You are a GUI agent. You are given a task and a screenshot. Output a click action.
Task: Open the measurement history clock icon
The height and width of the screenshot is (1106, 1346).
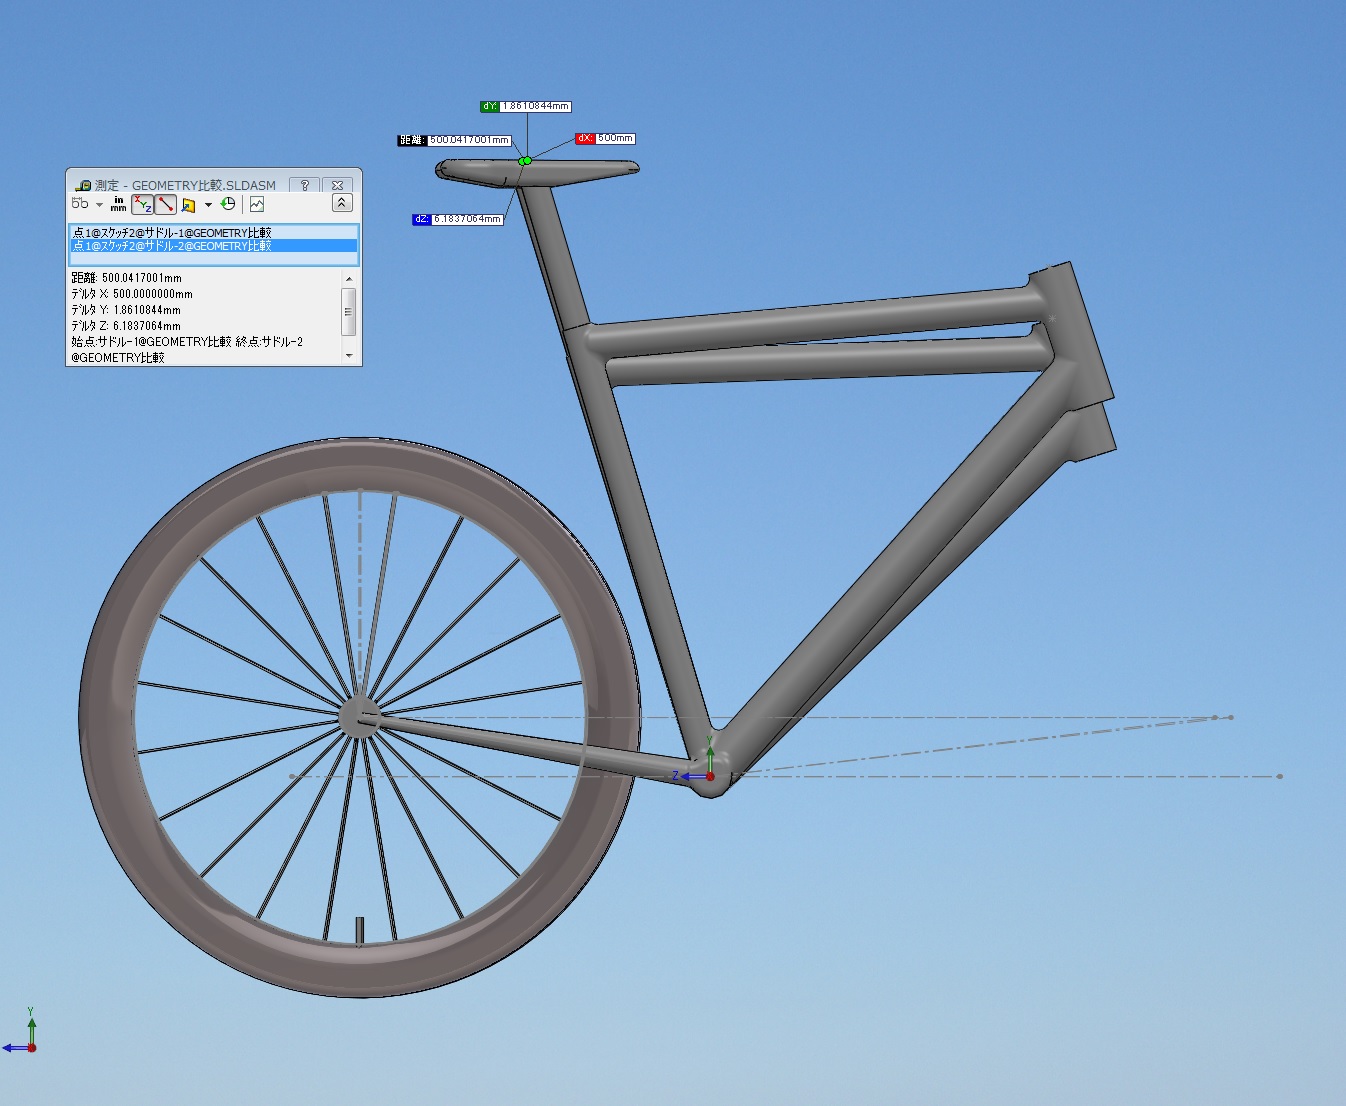[228, 204]
